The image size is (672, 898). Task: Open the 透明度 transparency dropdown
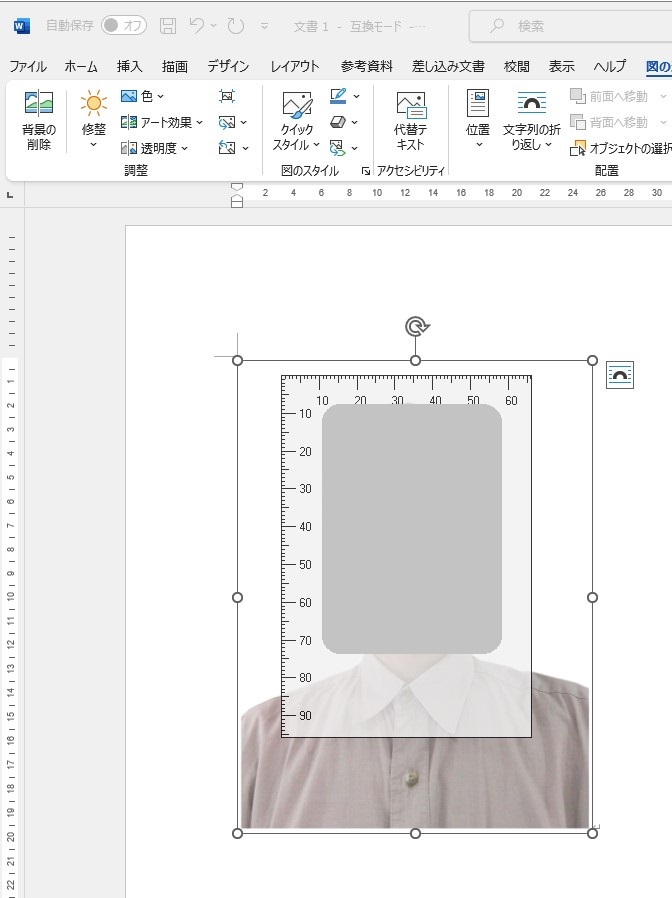(155, 148)
